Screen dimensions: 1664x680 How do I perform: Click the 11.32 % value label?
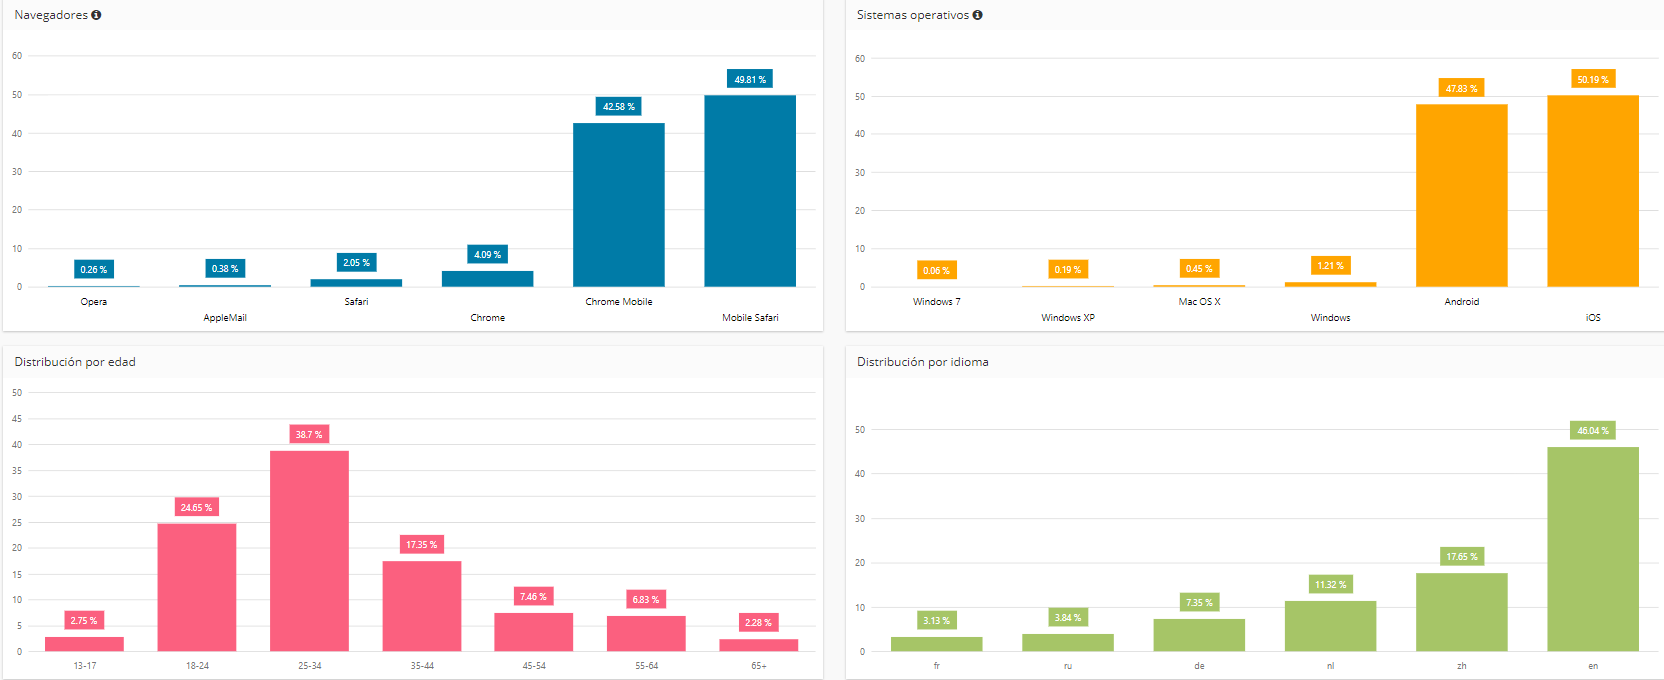(x=1331, y=584)
